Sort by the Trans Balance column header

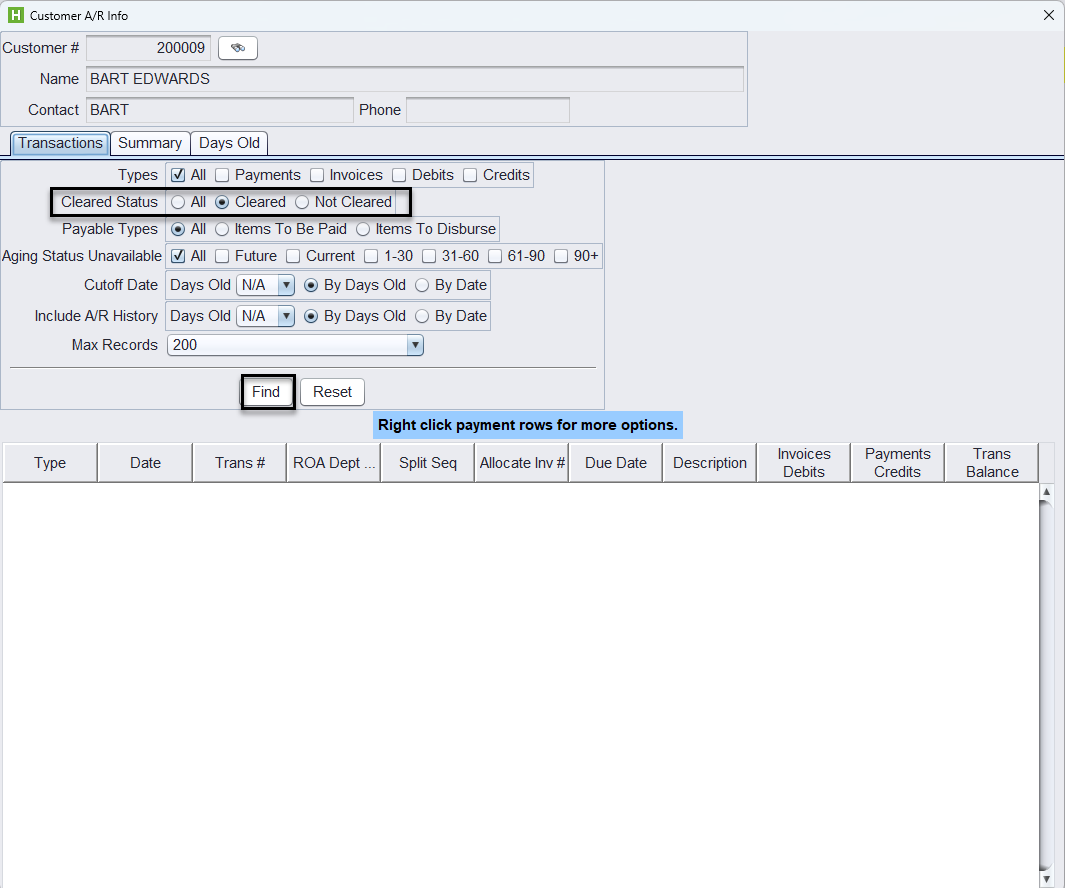(991, 463)
